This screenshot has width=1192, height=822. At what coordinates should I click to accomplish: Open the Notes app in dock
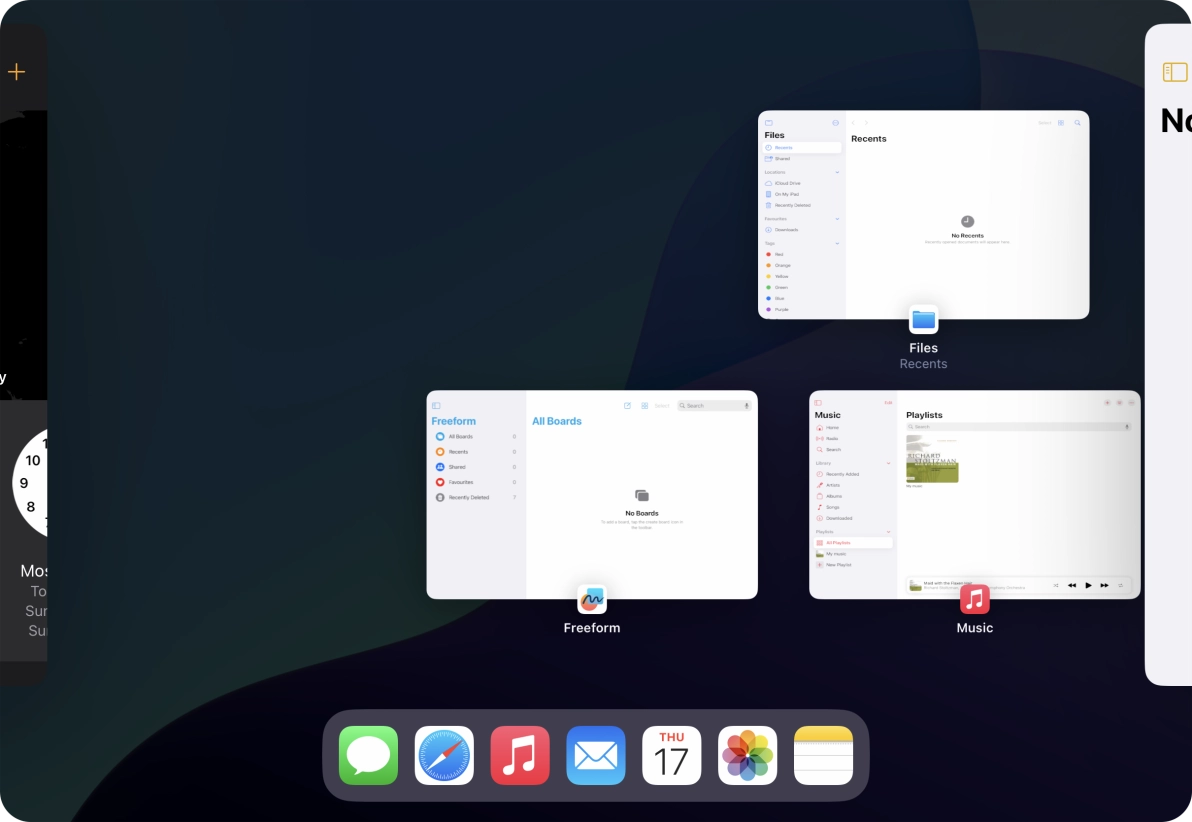tap(823, 755)
